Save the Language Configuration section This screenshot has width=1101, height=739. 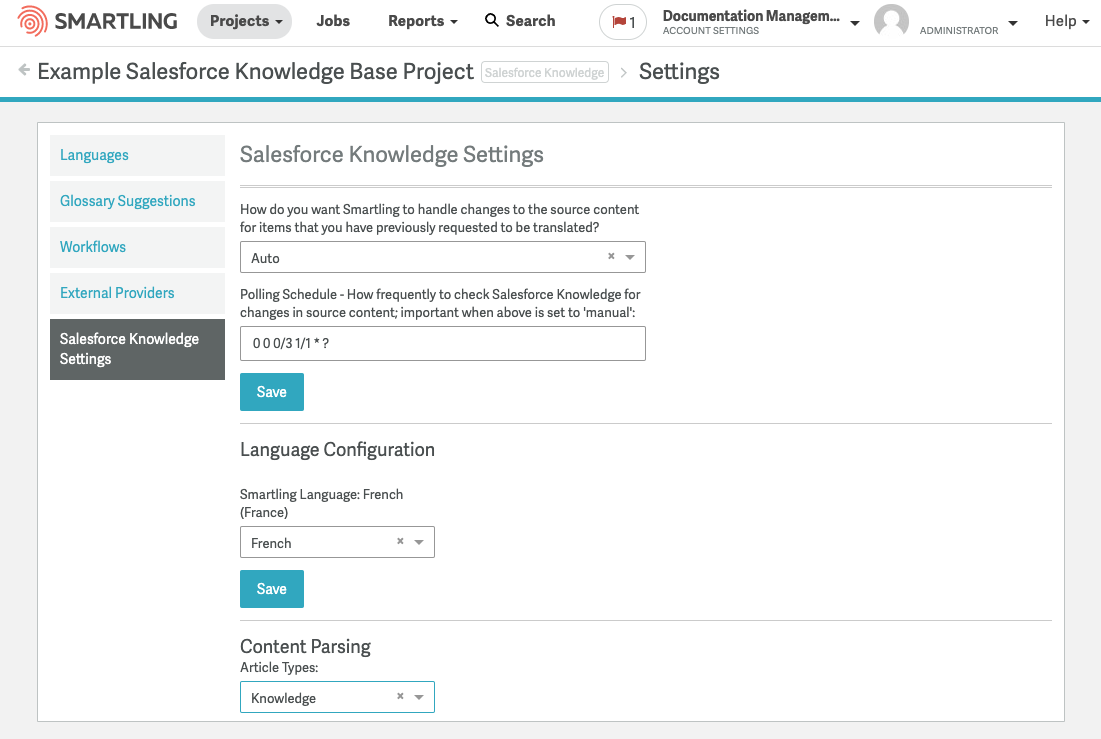point(272,589)
